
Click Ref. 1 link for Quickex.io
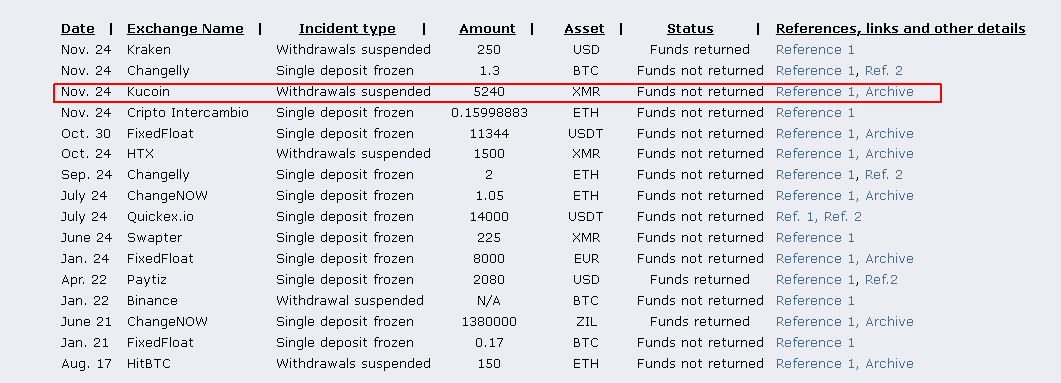tap(794, 217)
